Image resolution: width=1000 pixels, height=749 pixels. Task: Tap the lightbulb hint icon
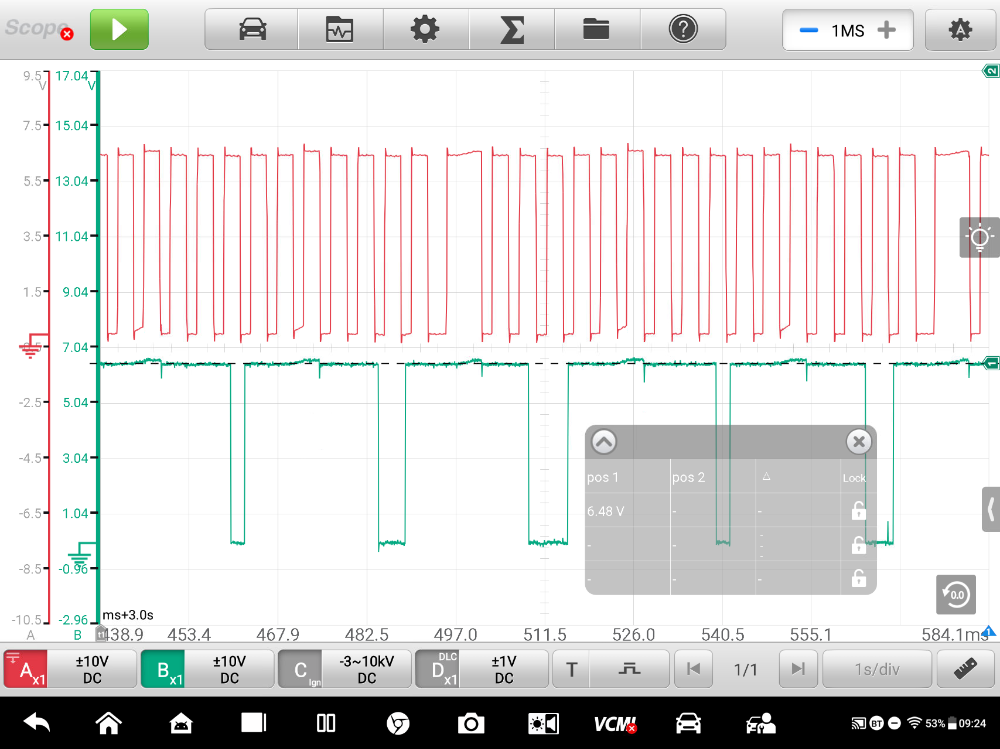(978, 238)
